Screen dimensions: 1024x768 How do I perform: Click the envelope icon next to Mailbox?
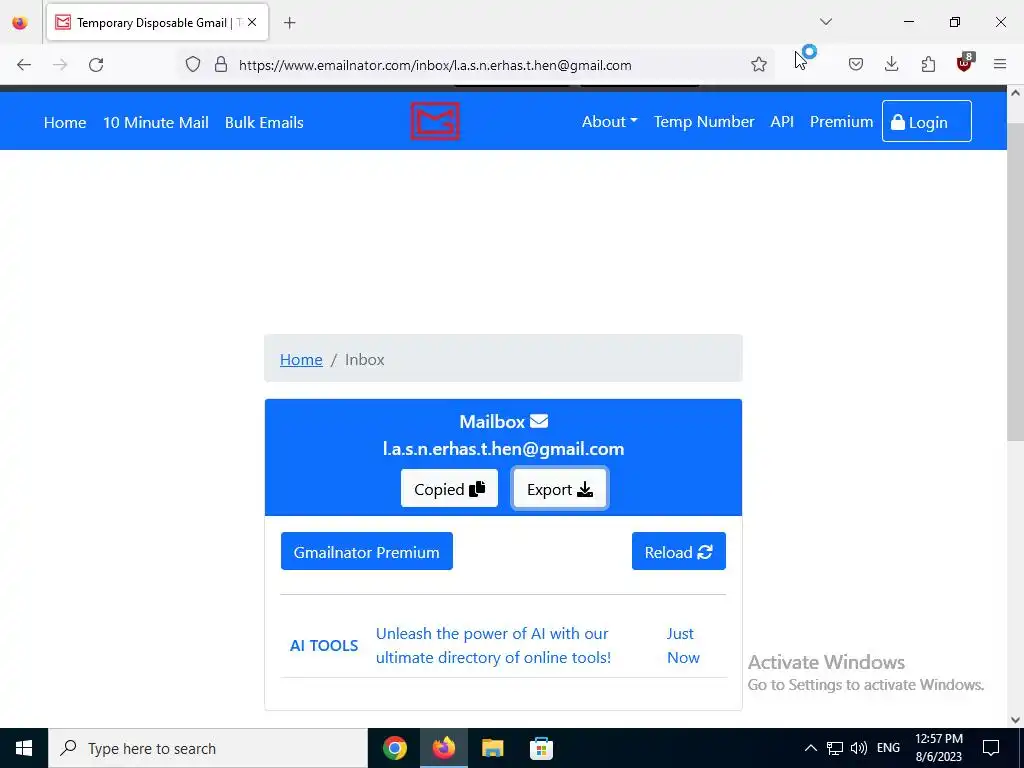coord(539,421)
